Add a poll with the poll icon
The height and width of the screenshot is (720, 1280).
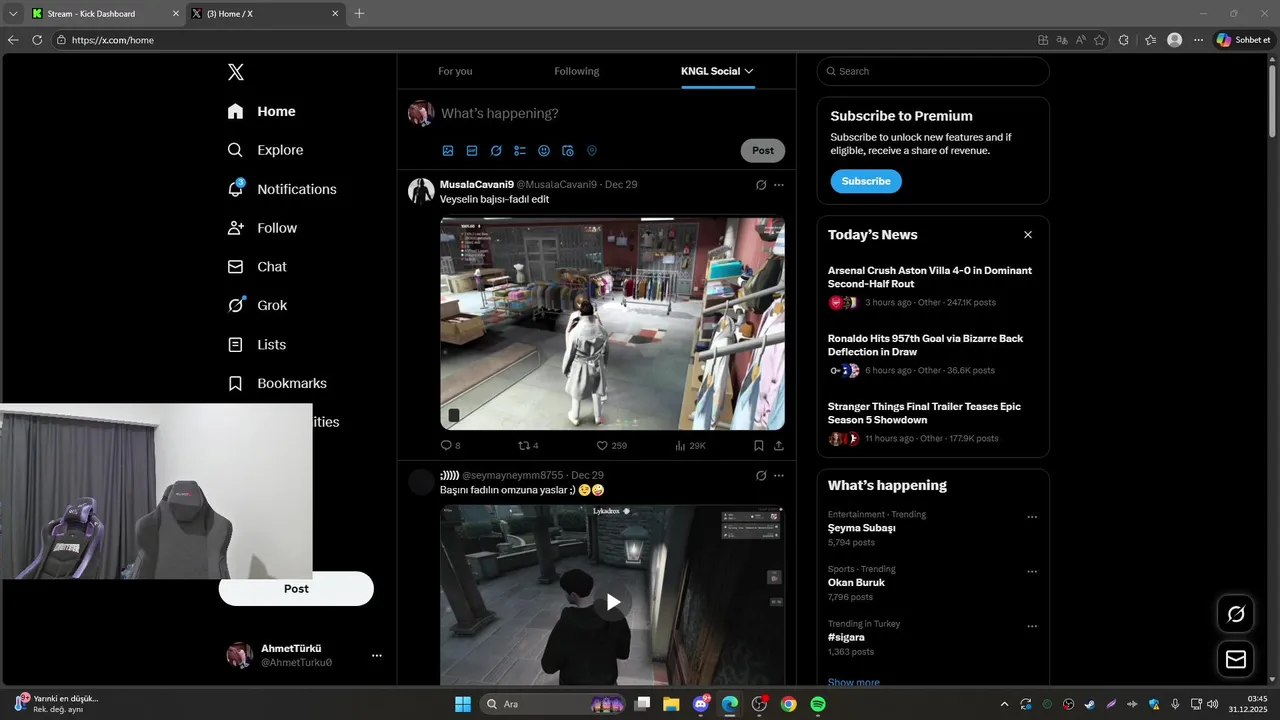[520, 151]
